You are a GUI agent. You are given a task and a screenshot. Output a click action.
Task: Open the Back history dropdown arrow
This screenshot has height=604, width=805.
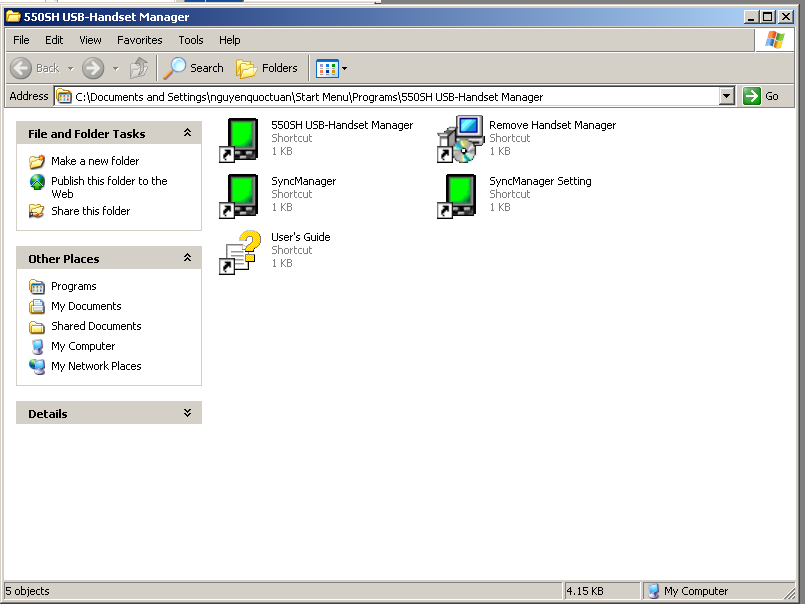70,68
